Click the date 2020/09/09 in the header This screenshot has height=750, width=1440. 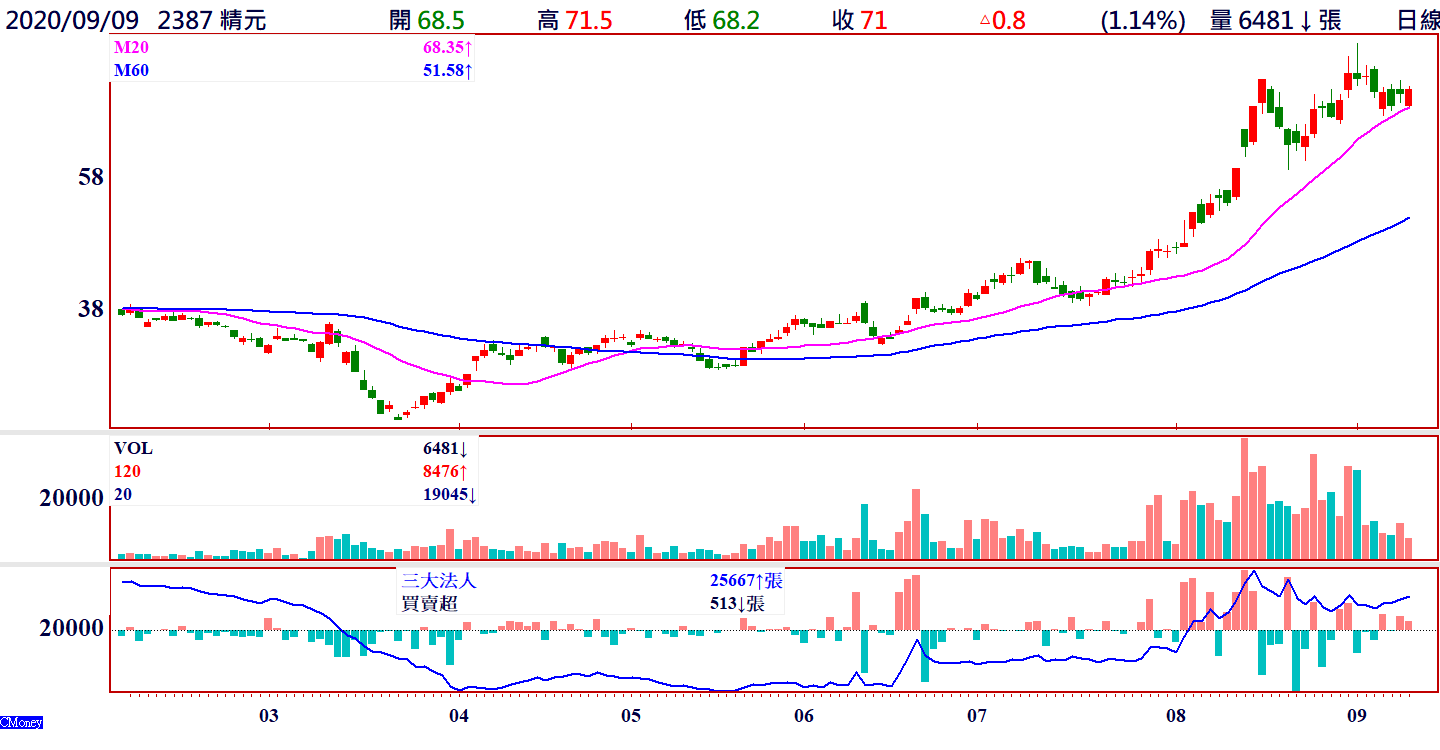coord(70,20)
